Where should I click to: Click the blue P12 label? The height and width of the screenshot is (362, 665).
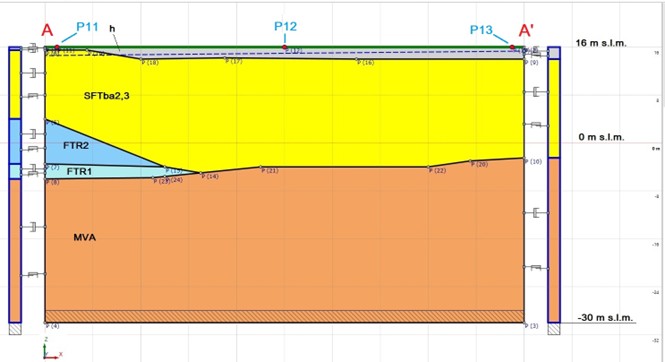point(285,26)
